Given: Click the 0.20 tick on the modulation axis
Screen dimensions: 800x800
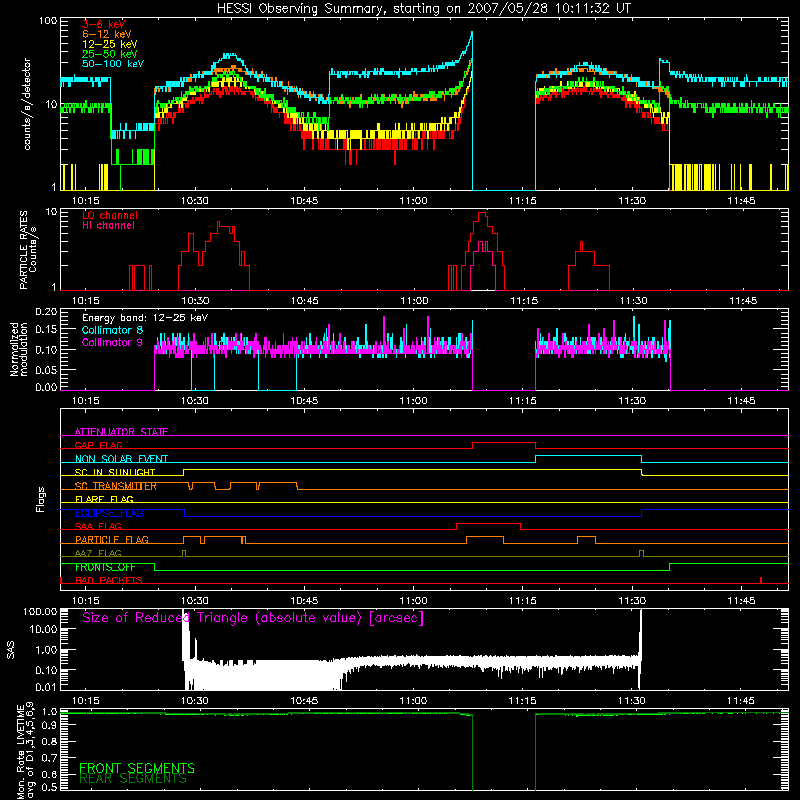Looking at the screenshot, I should tap(46, 311).
